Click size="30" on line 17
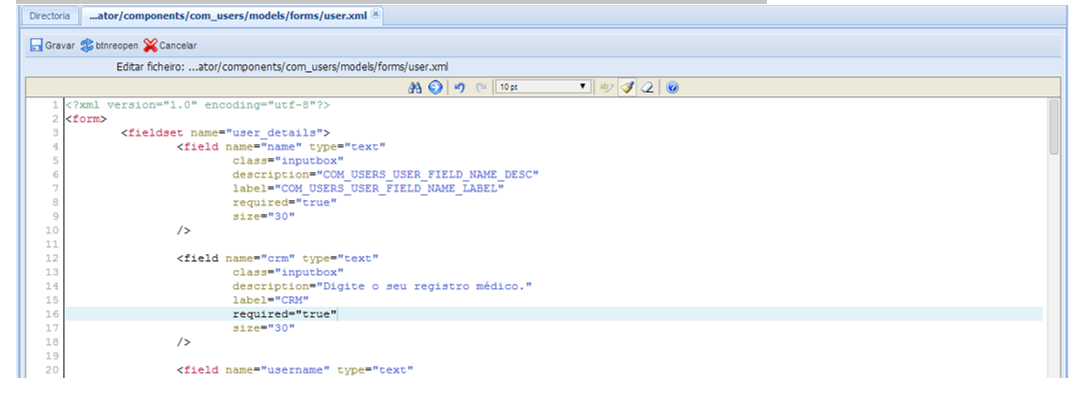 pyautogui.click(x=264, y=328)
